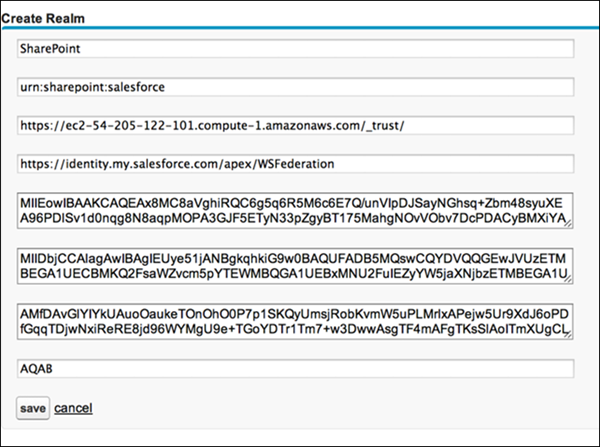Click the textarea starting with AMfDAvGlYlYk
This screenshot has height=447, width=600.
[x=295, y=321]
